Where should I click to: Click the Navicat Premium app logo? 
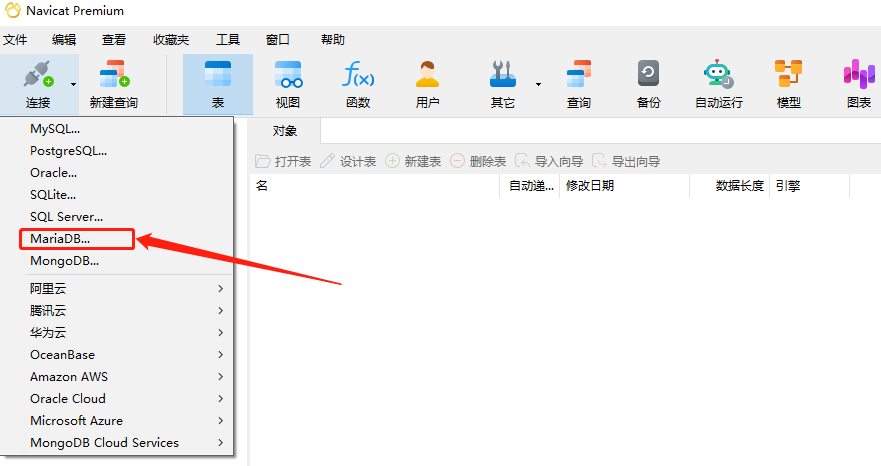point(12,11)
